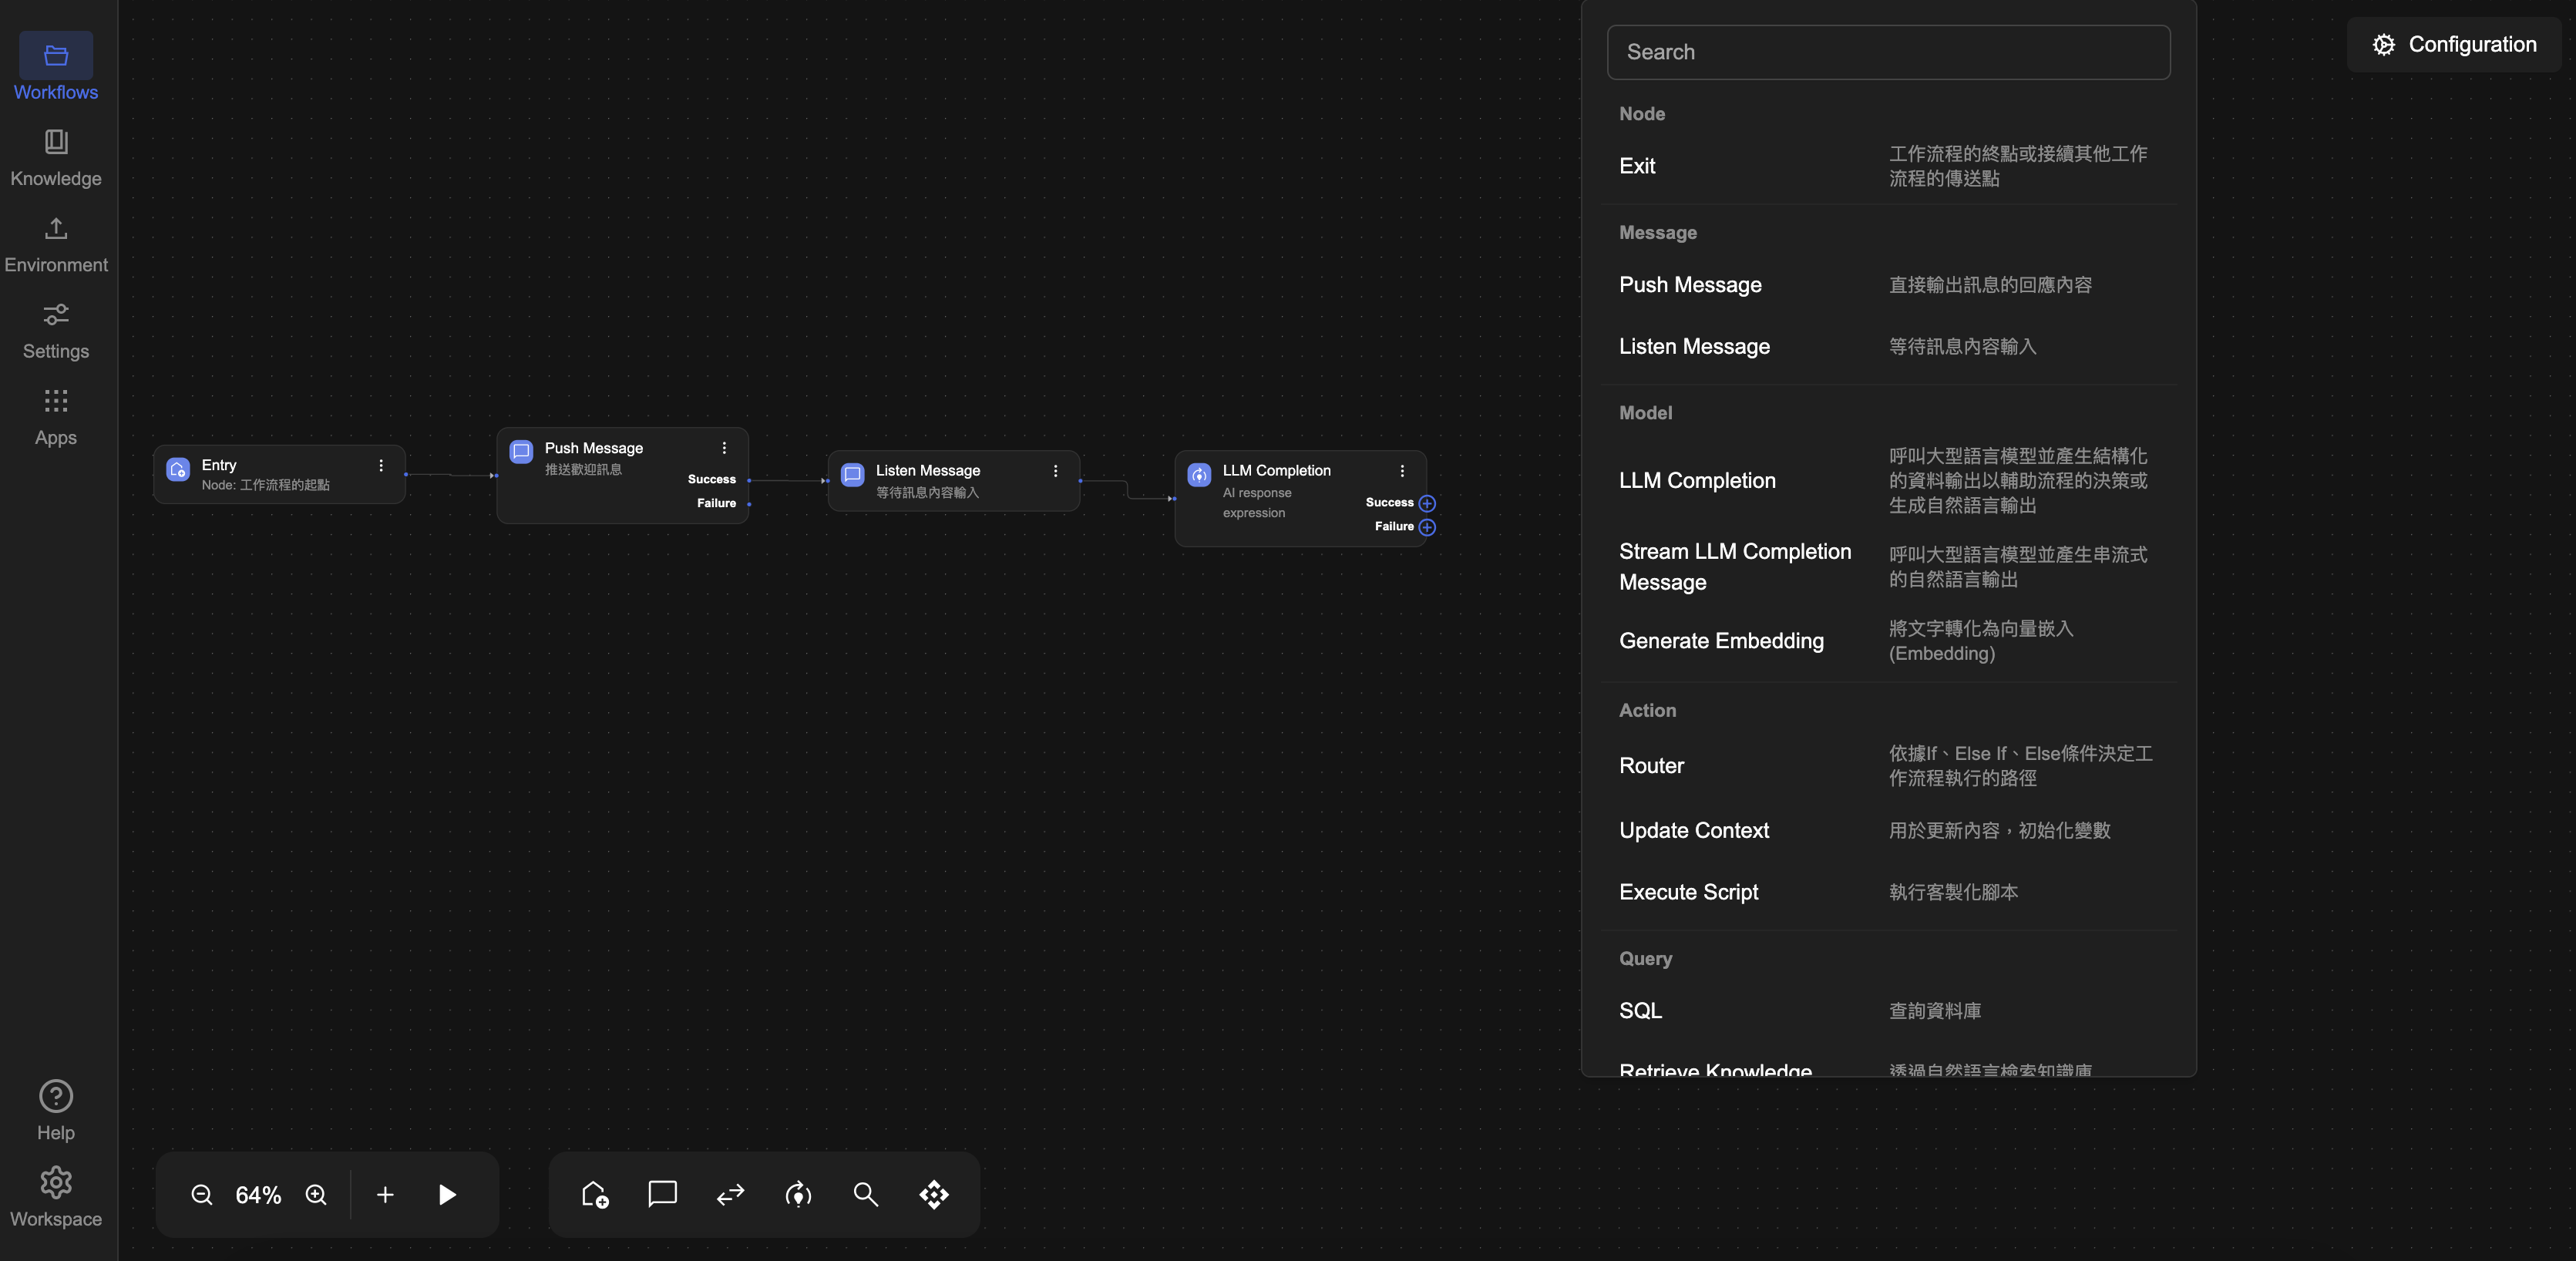This screenshot has width=2576, height=1261.
Task: Select Router from the node list
Action: (x=1651, y=765)
